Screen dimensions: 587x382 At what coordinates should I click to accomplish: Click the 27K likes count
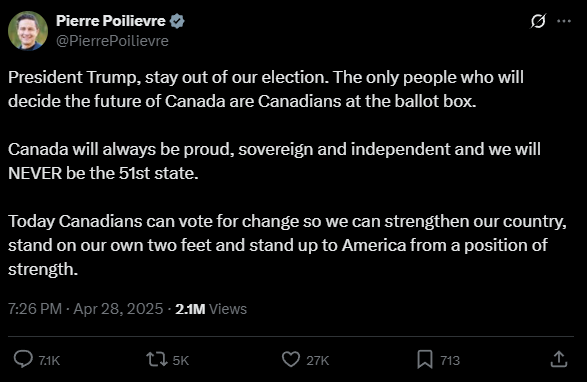317,360
